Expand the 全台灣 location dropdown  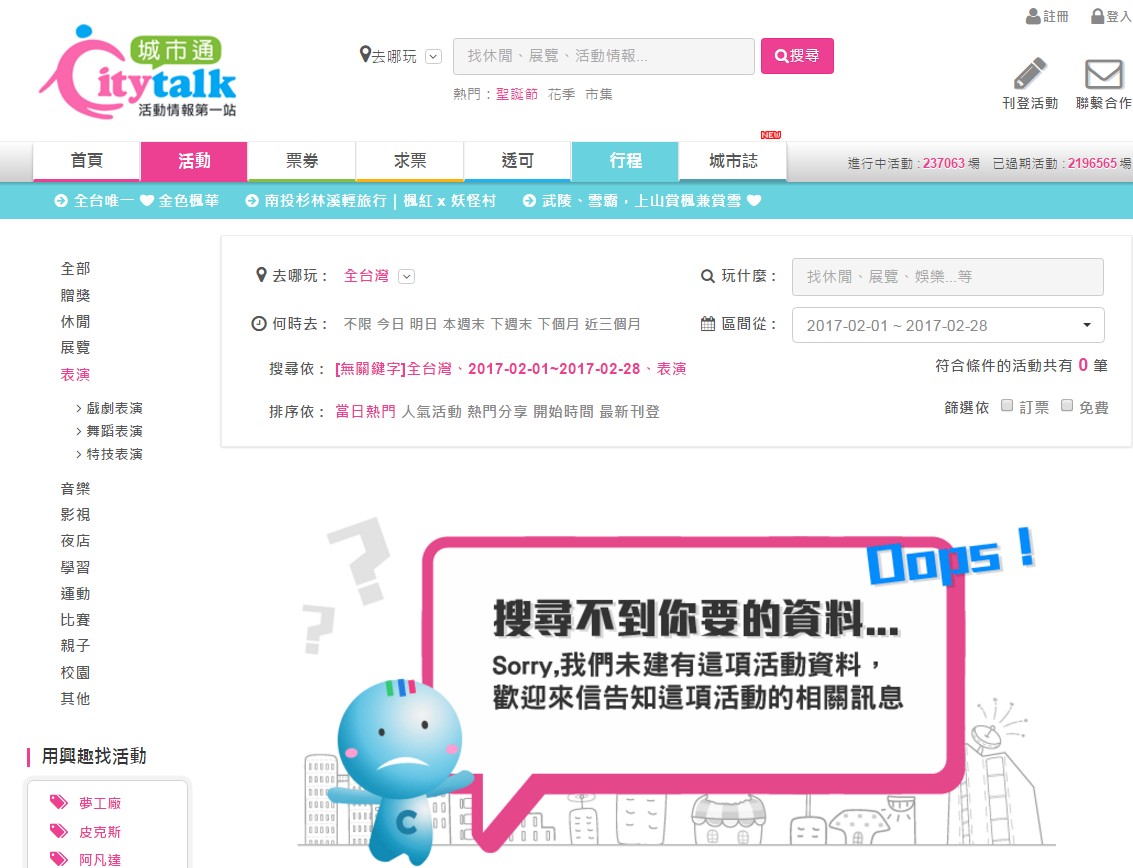click(407, 277)
